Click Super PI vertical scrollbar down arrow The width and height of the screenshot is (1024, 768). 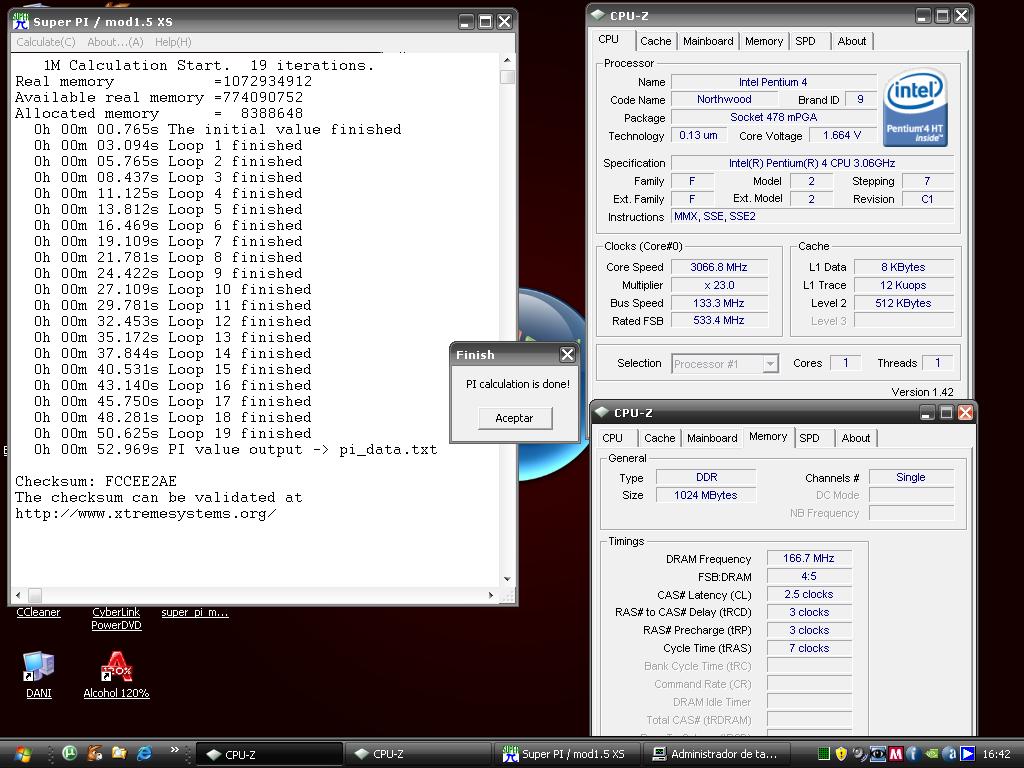(x=507, y=579)
